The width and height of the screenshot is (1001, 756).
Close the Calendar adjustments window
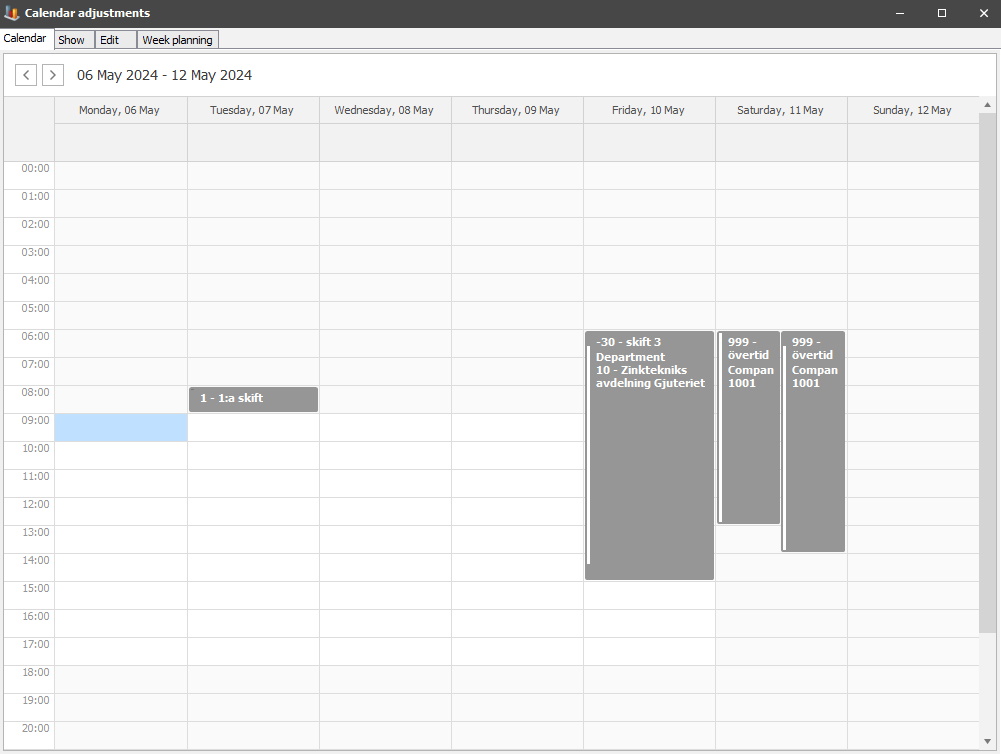point(984,13)
